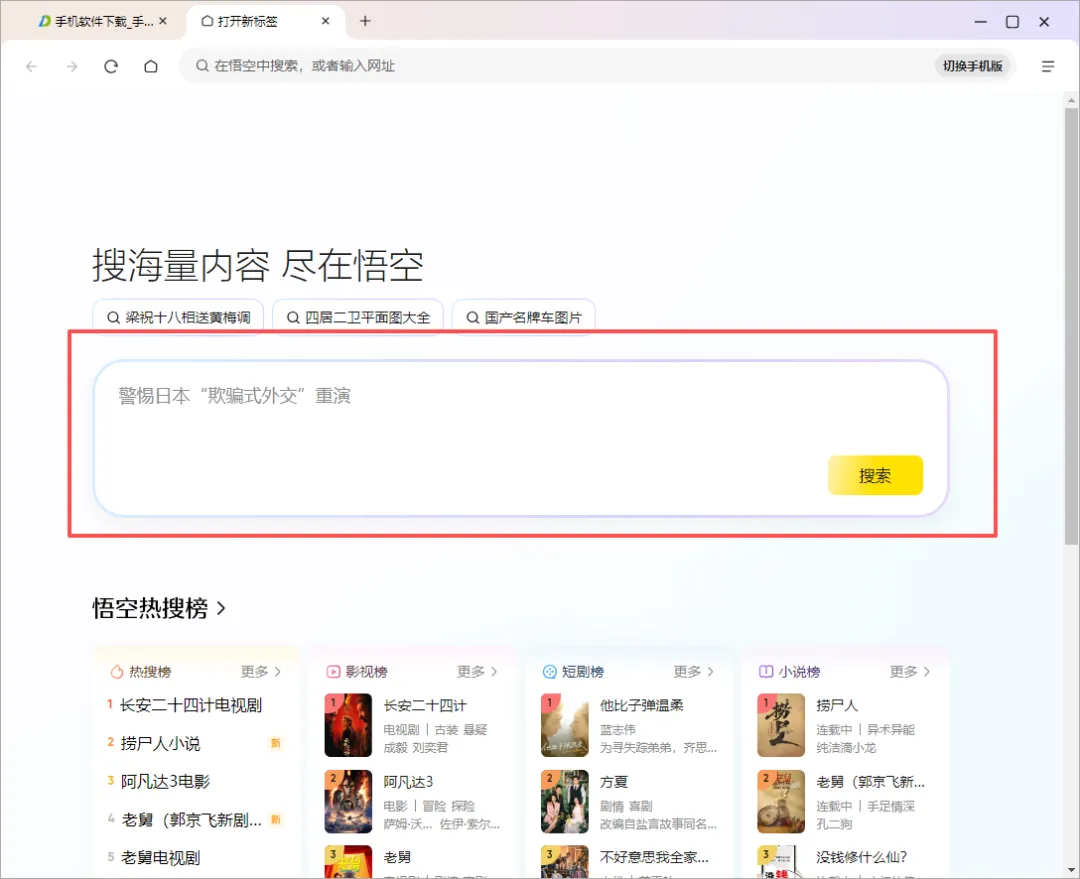This screenshot has height=879, width=1080.
Task: Open the 老舅 title in 影视榜
Action: 397,857
